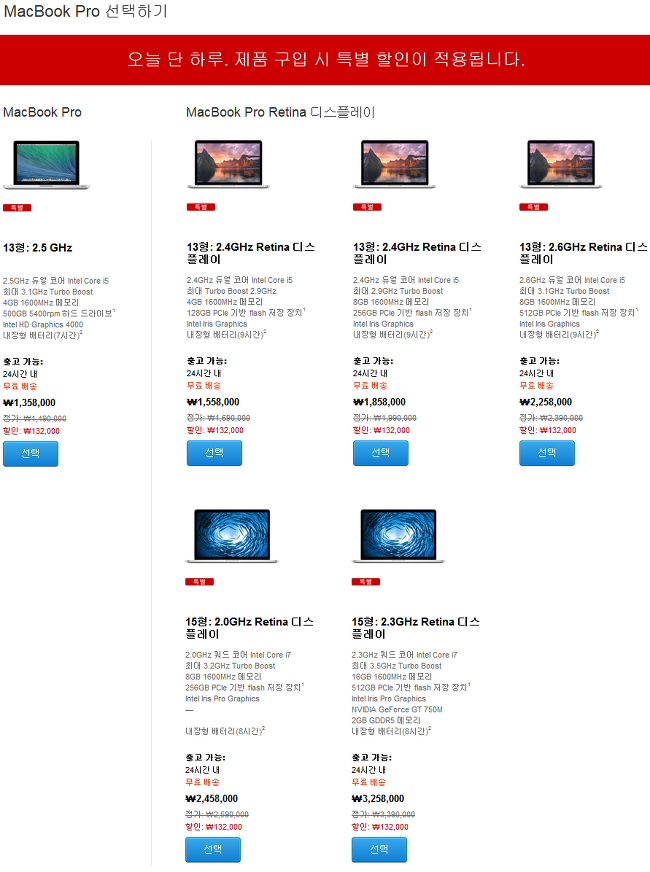Click the 15형: 2.3GHz Retina product title
Screen dimensions: 650x872
416,628
